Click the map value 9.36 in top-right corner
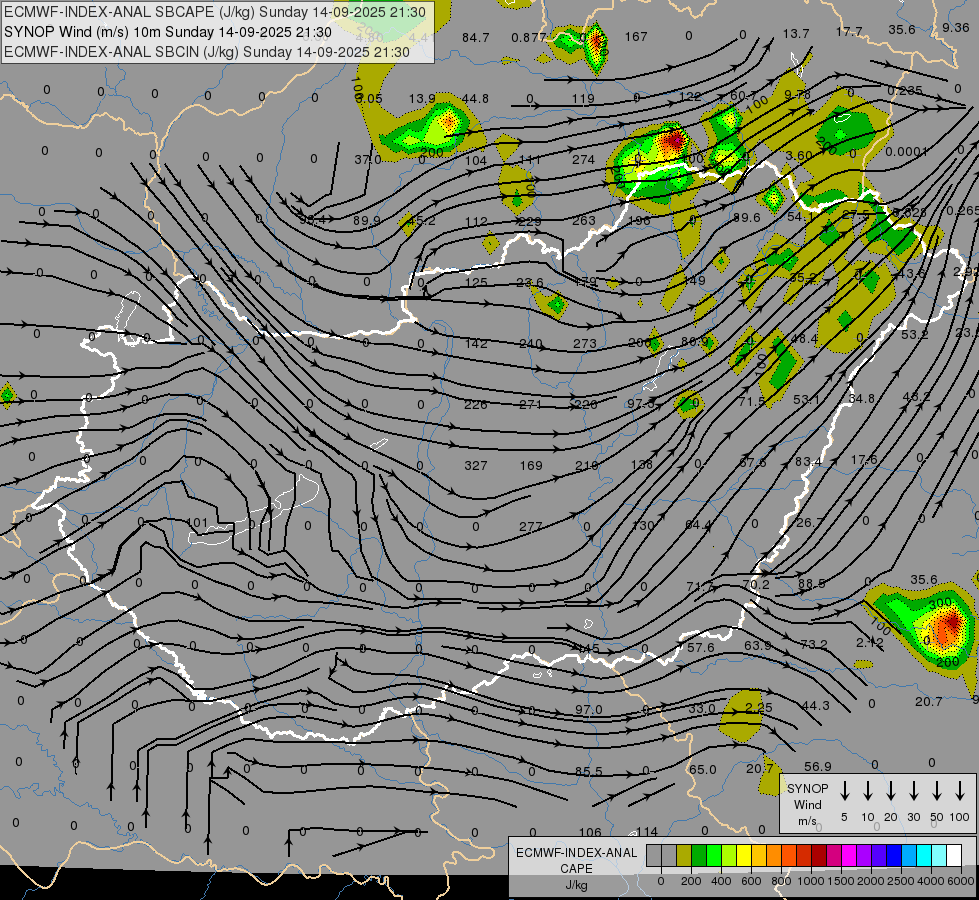This screenshot has height=900, width=979. [x=955, y=27]
